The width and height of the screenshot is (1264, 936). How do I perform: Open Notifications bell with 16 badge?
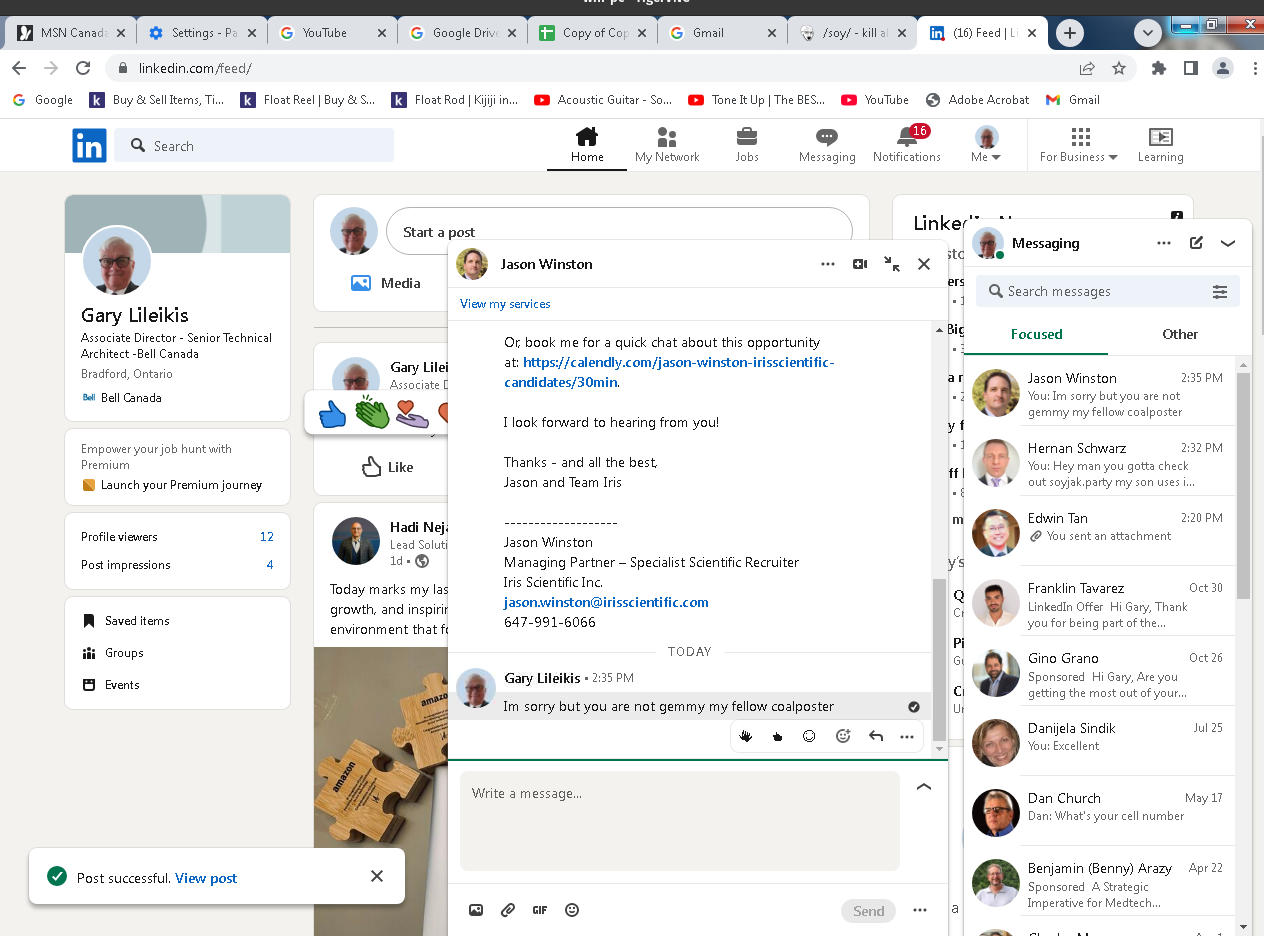click(x=907, y=145)
